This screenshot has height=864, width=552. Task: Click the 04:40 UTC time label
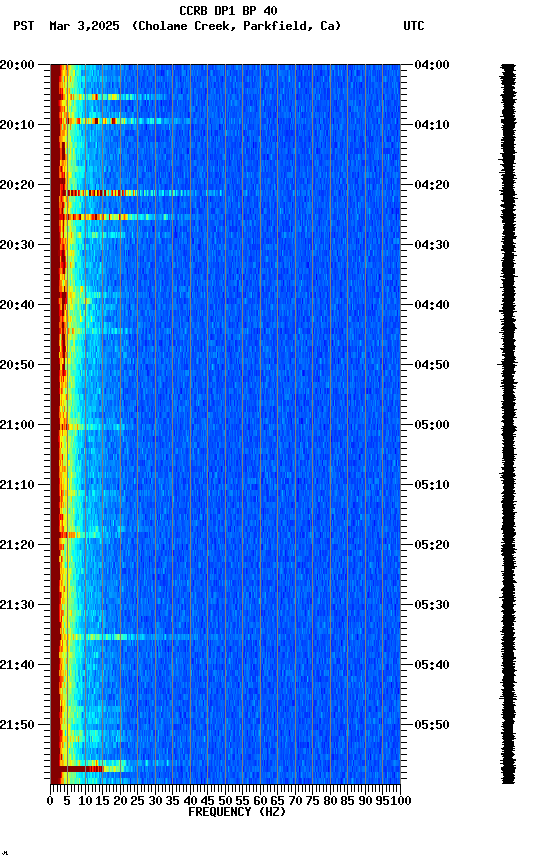[x=432, y=305]
